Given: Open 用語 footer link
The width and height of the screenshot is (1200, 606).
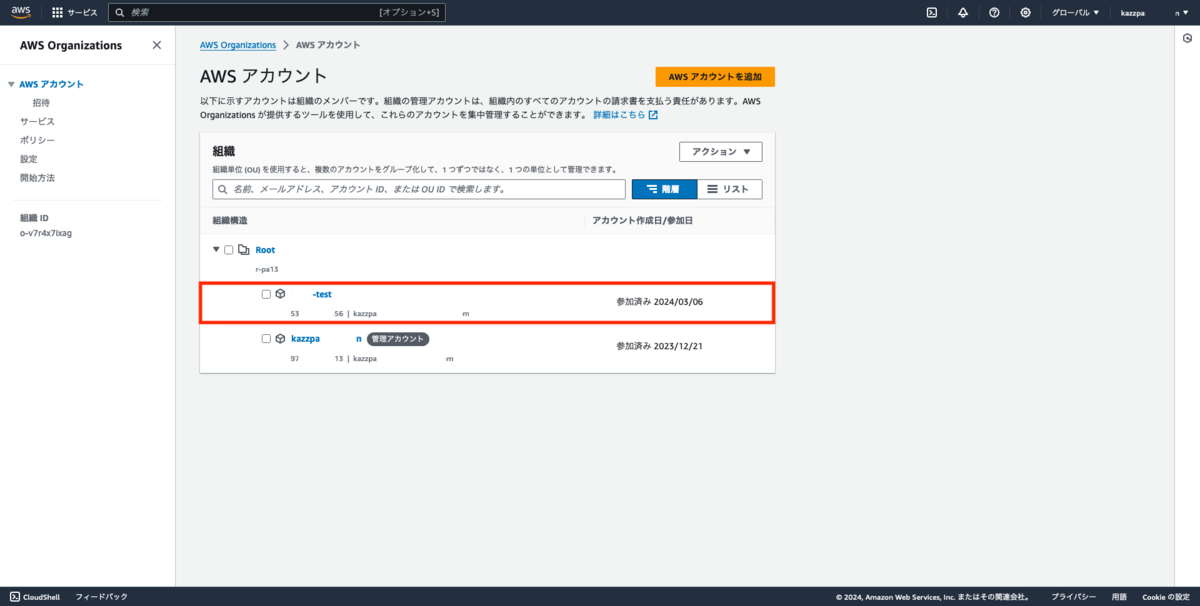Looking at the screenshot, I should [x=1119, y=597].
